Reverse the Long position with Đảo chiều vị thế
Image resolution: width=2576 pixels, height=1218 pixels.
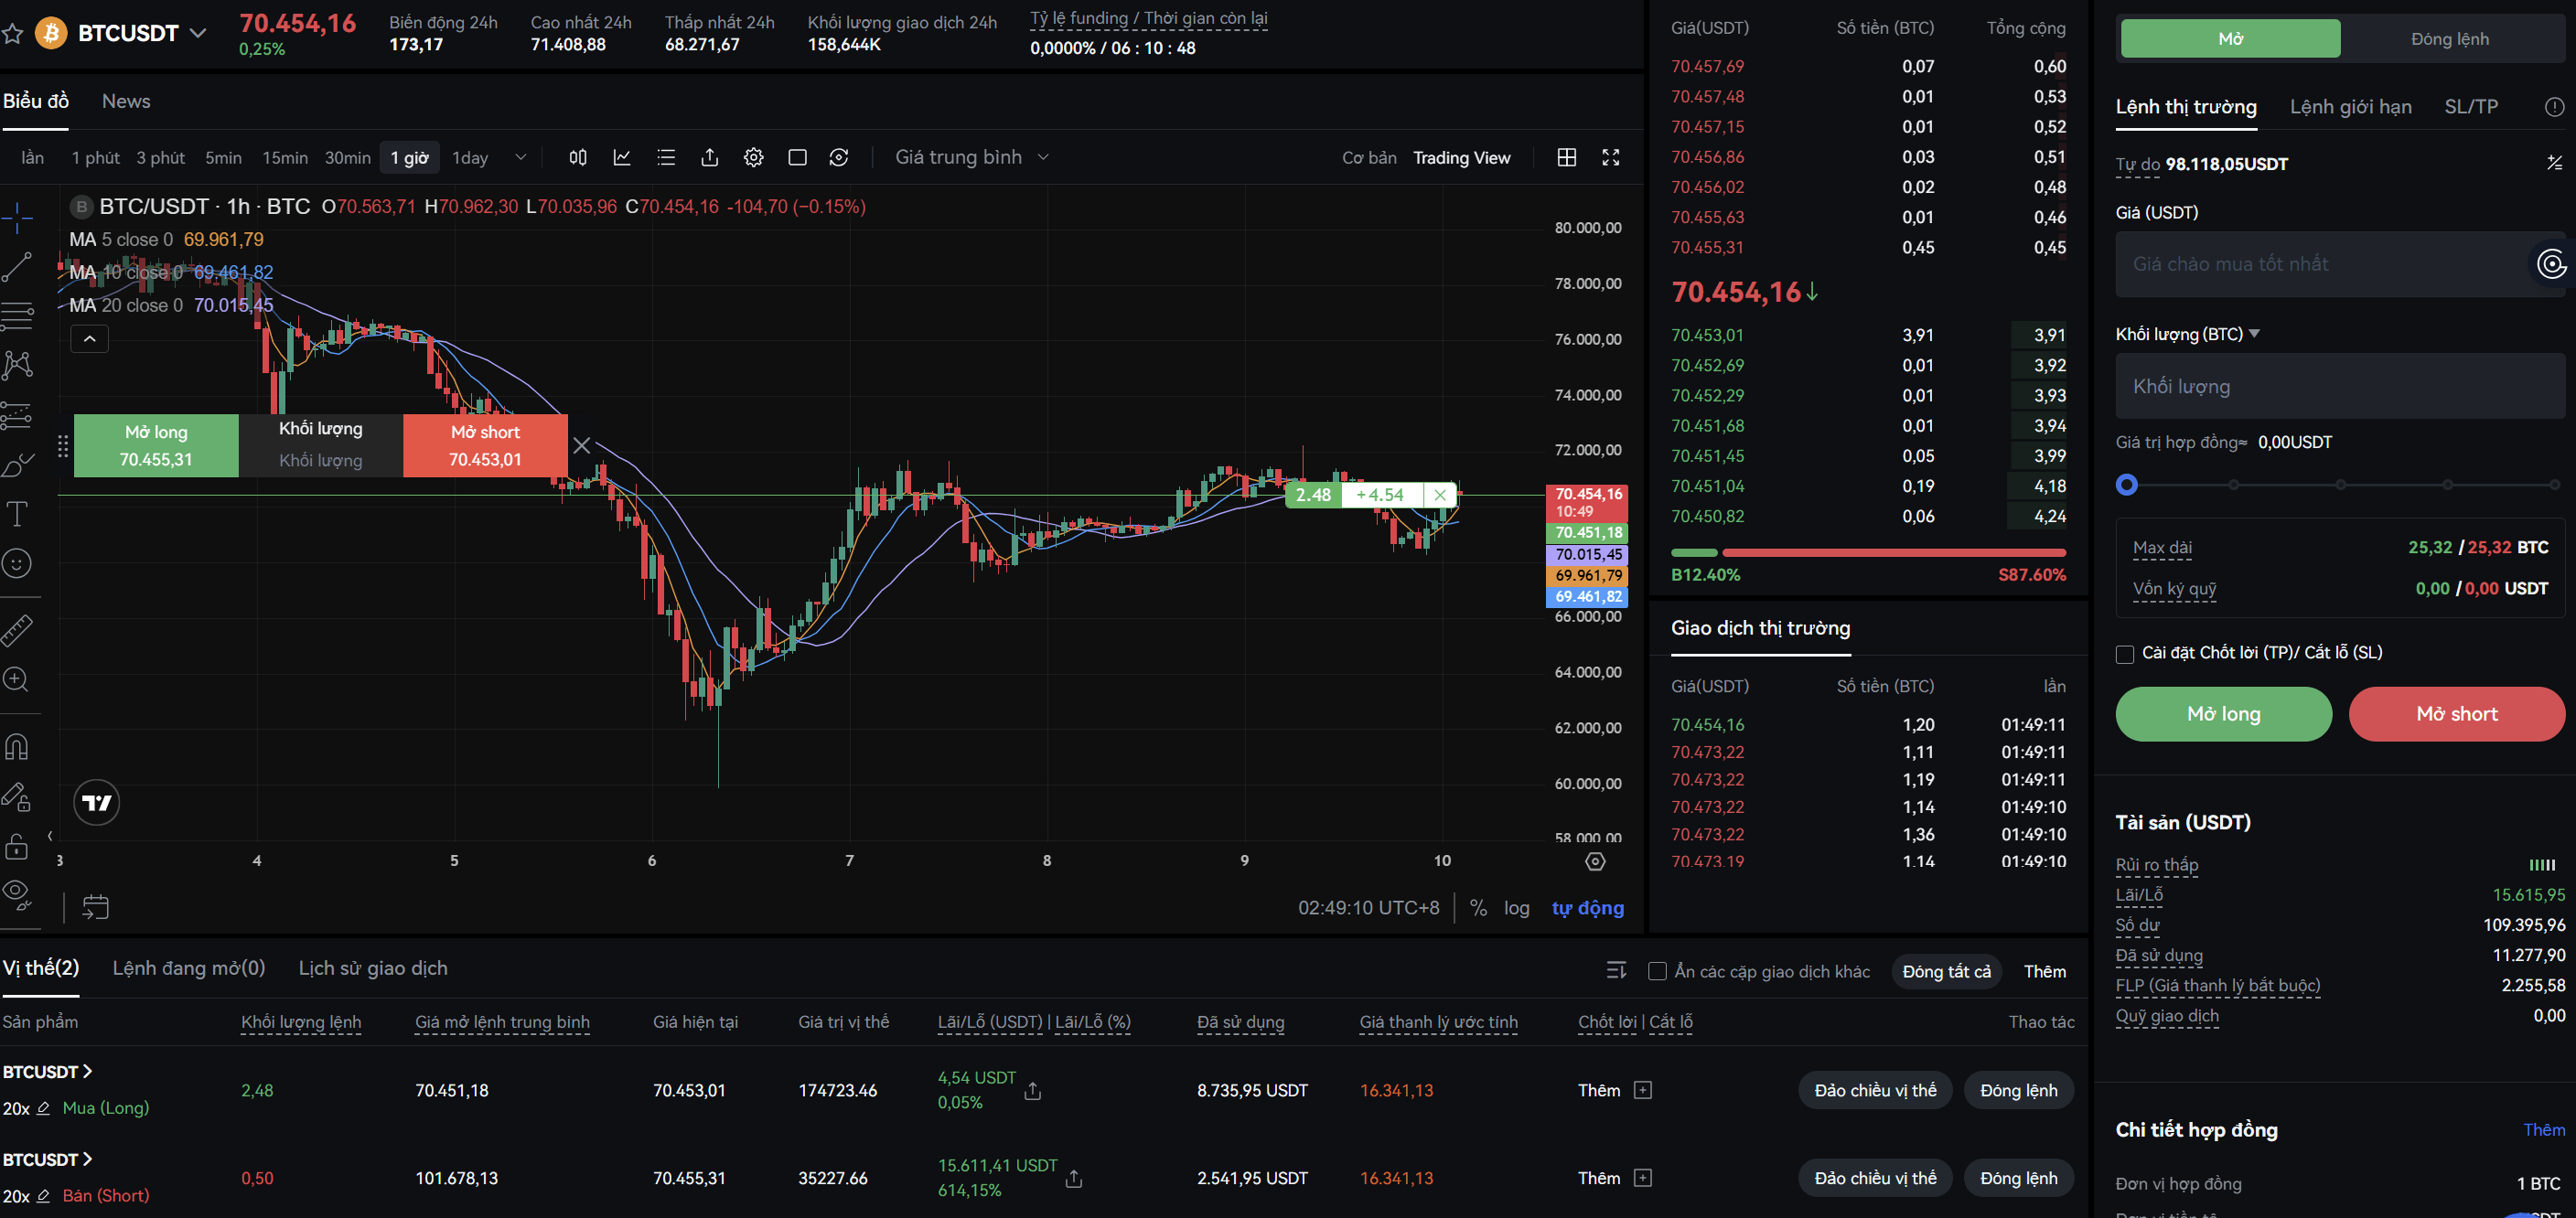pyautogui.click(x=1875, y=1090)
